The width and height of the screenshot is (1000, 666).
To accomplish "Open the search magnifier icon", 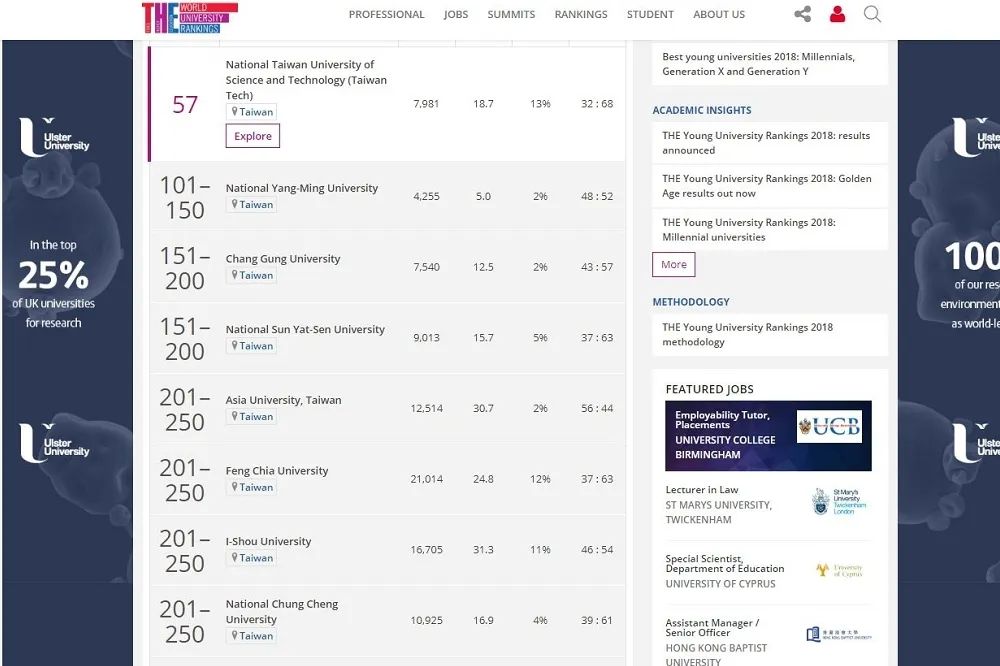I will click(x=872, y=14).
